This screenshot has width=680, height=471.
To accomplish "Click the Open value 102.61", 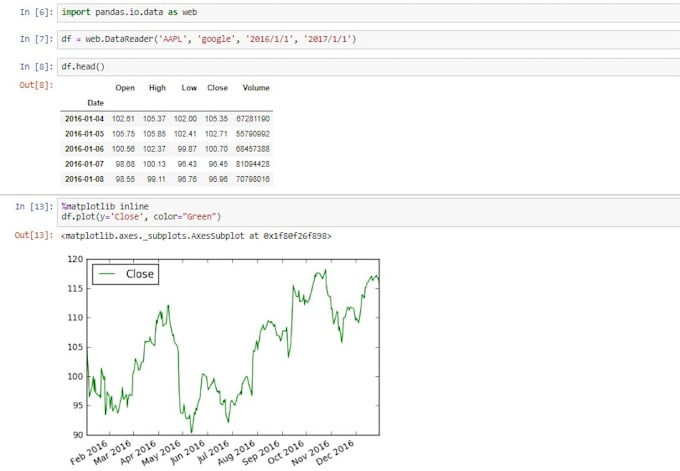I will (123, 119).
